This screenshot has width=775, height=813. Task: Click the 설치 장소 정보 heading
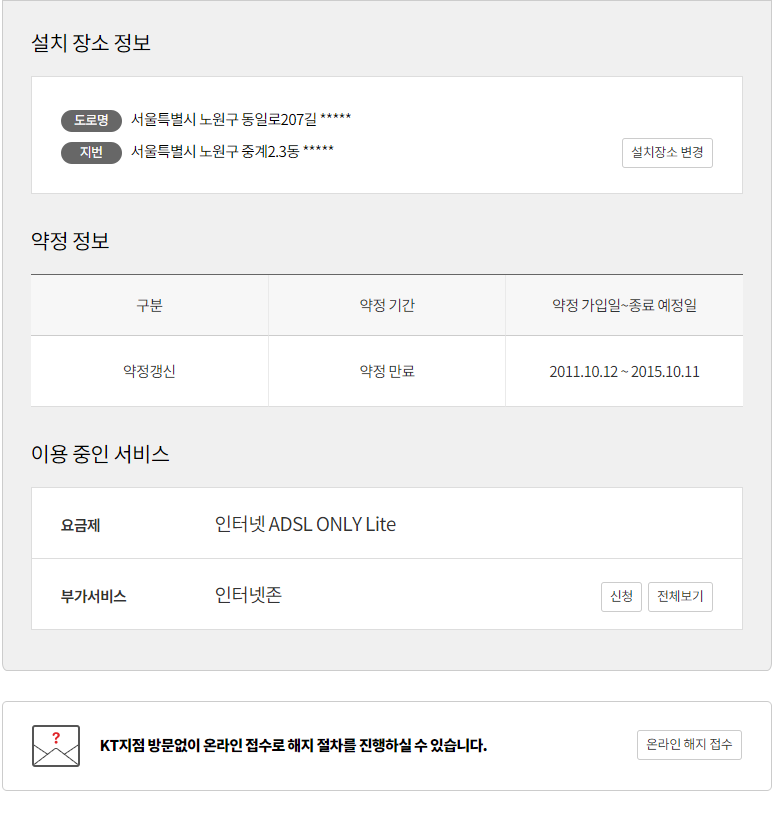91,43
